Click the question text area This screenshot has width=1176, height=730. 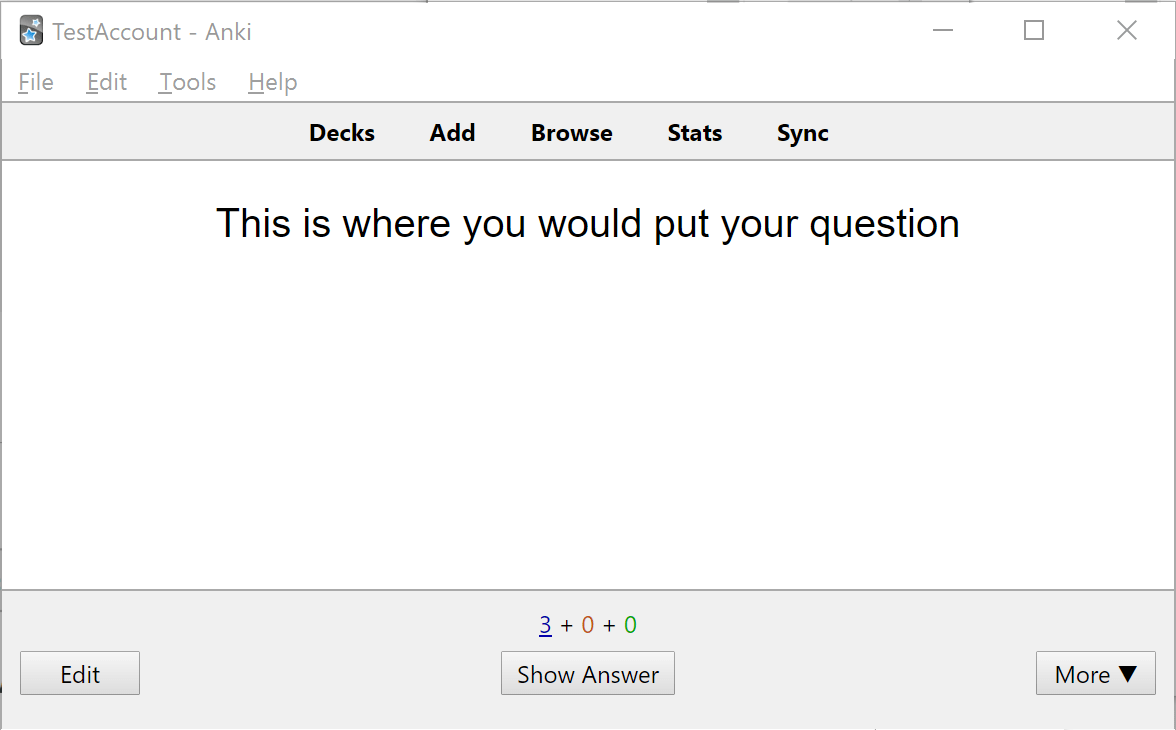588,223
